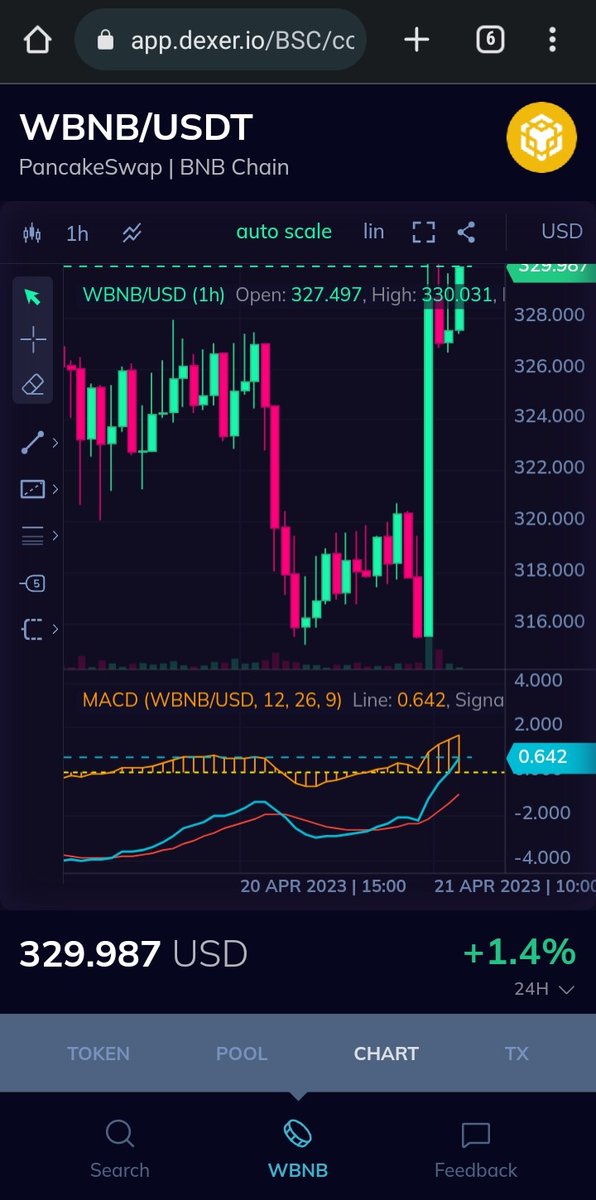
Task: Switch to the CHART tab
Action: [386, 1053]
